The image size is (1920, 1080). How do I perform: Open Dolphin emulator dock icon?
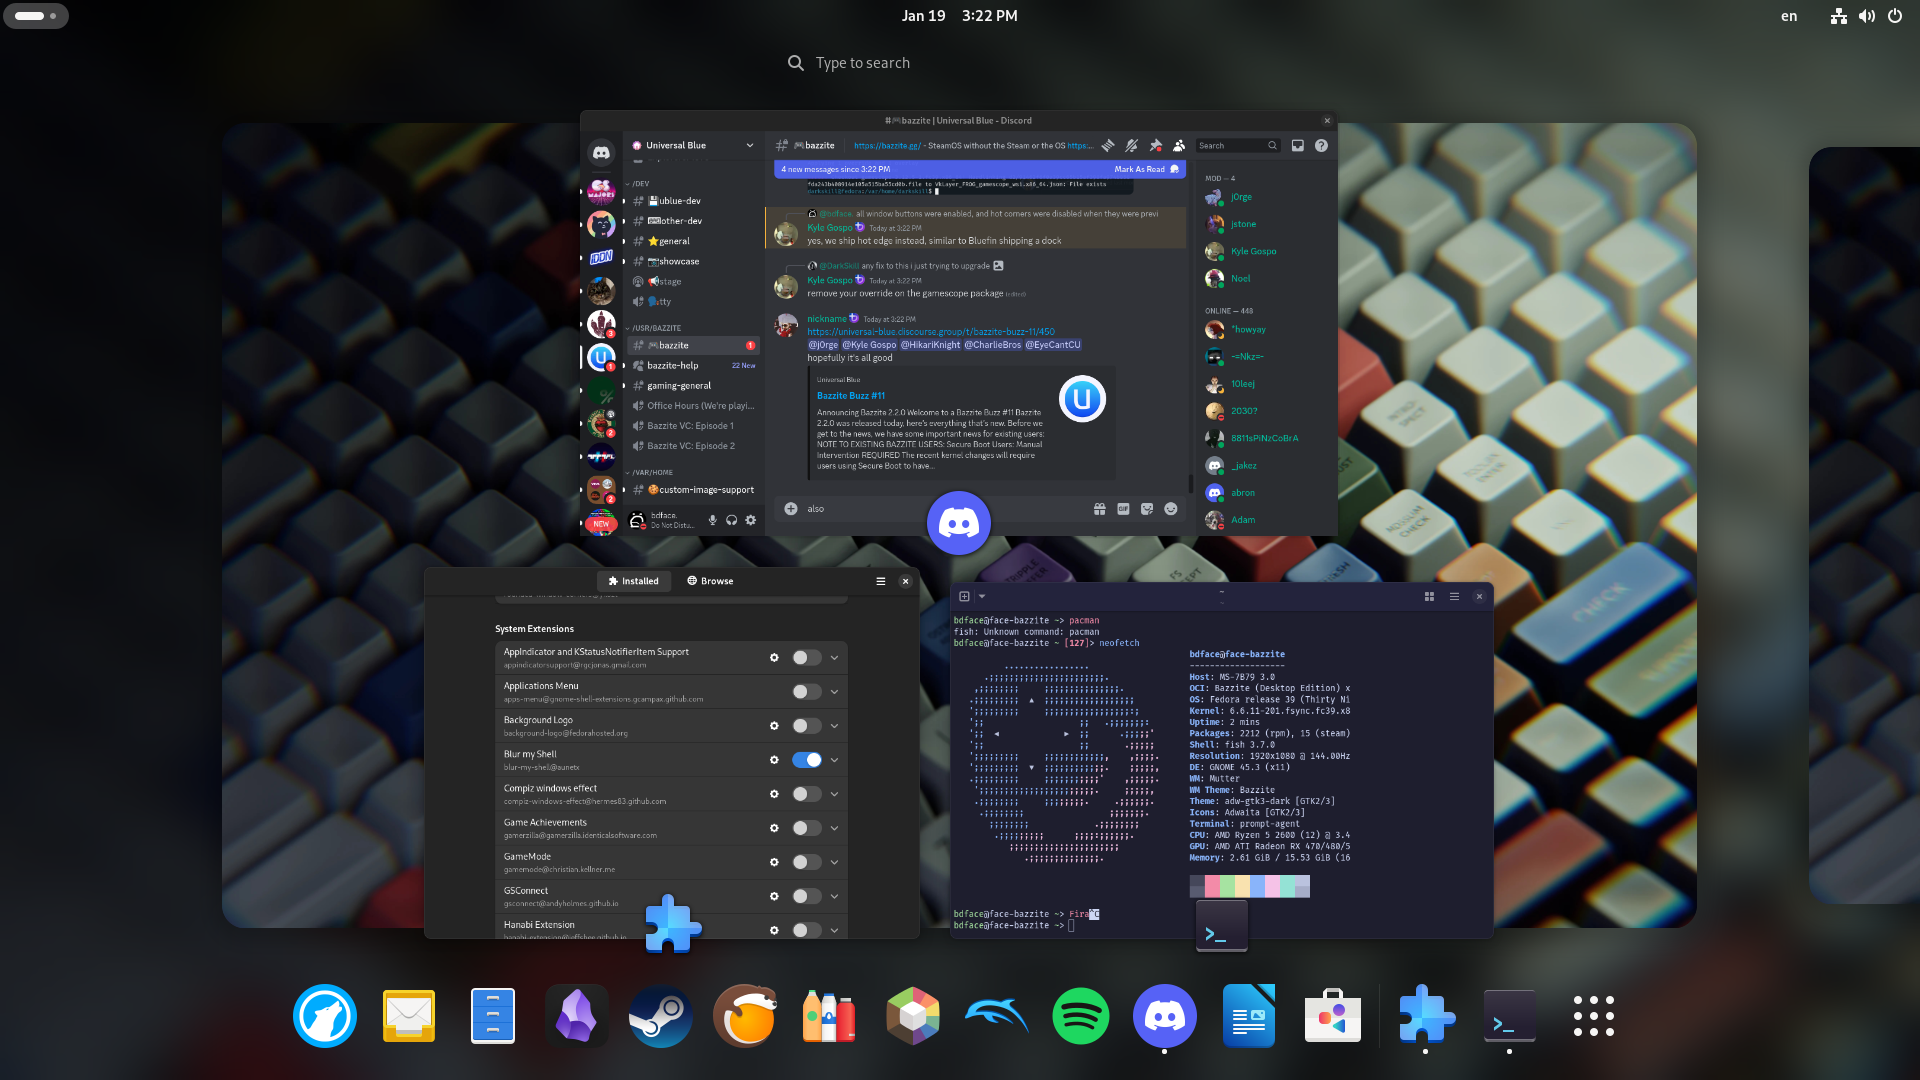coord(996,1016)
